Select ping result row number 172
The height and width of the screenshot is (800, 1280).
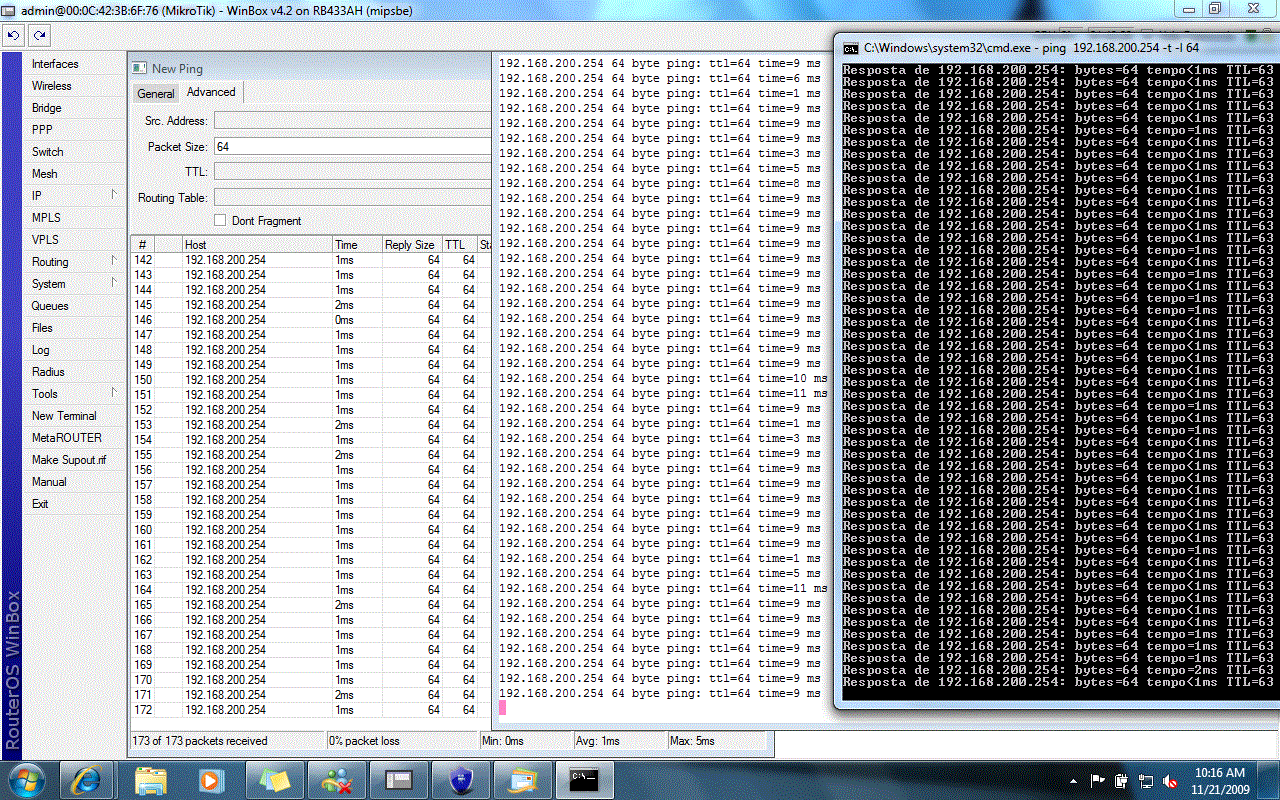click(x=311, y=710)
